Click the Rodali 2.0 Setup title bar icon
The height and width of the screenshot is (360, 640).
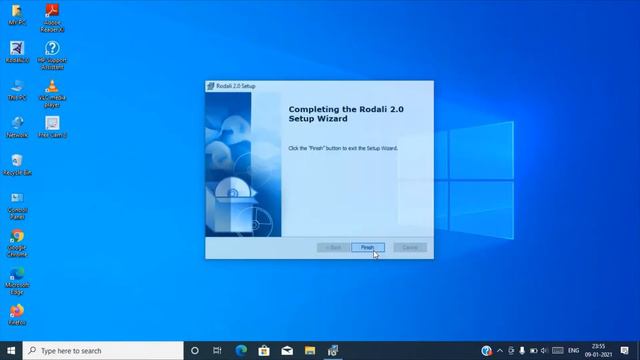click(x=211, y=86)
